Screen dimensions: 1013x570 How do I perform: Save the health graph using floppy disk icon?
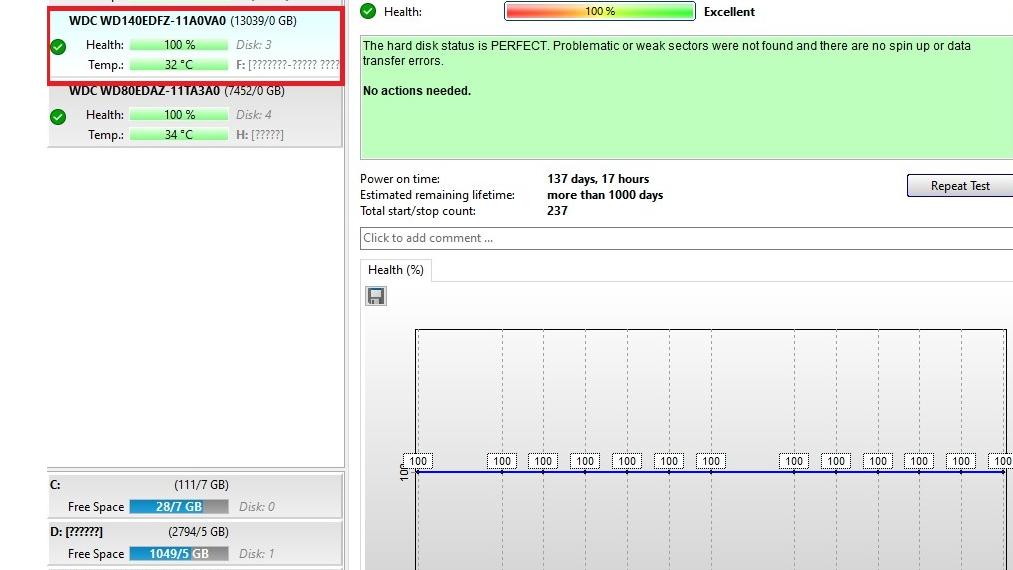pos(376,296)
